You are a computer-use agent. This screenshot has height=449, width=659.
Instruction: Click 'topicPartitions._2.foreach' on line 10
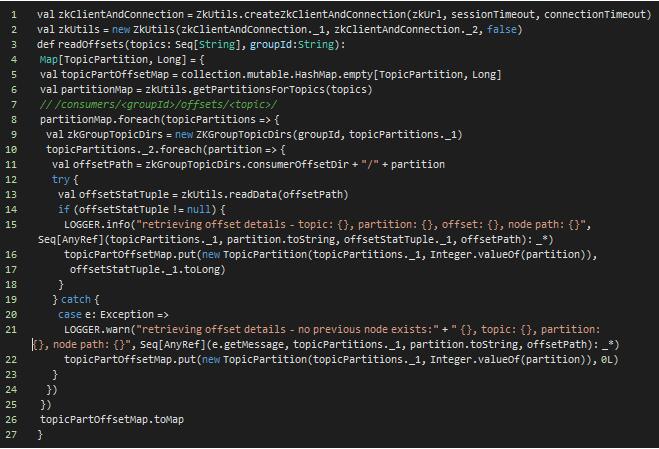click(124, 150)
